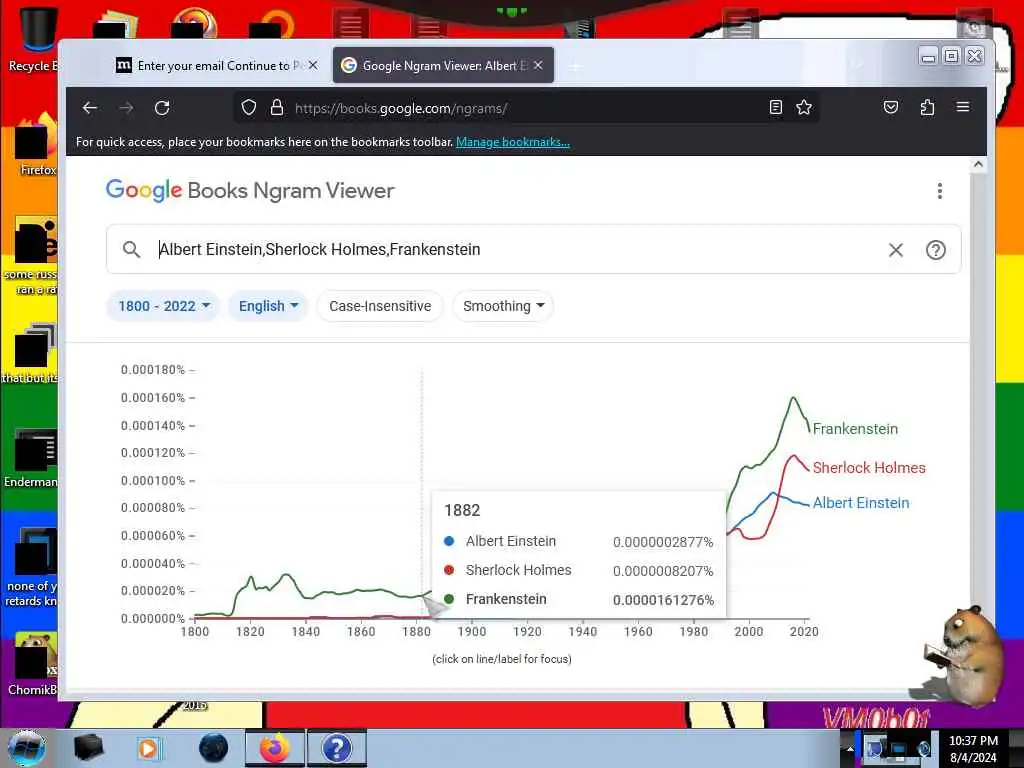Click the Albert Einstein blue legend dot
Image resolution: width=1024 pixels, height=768 pixels.
click(x=449, y=541)
